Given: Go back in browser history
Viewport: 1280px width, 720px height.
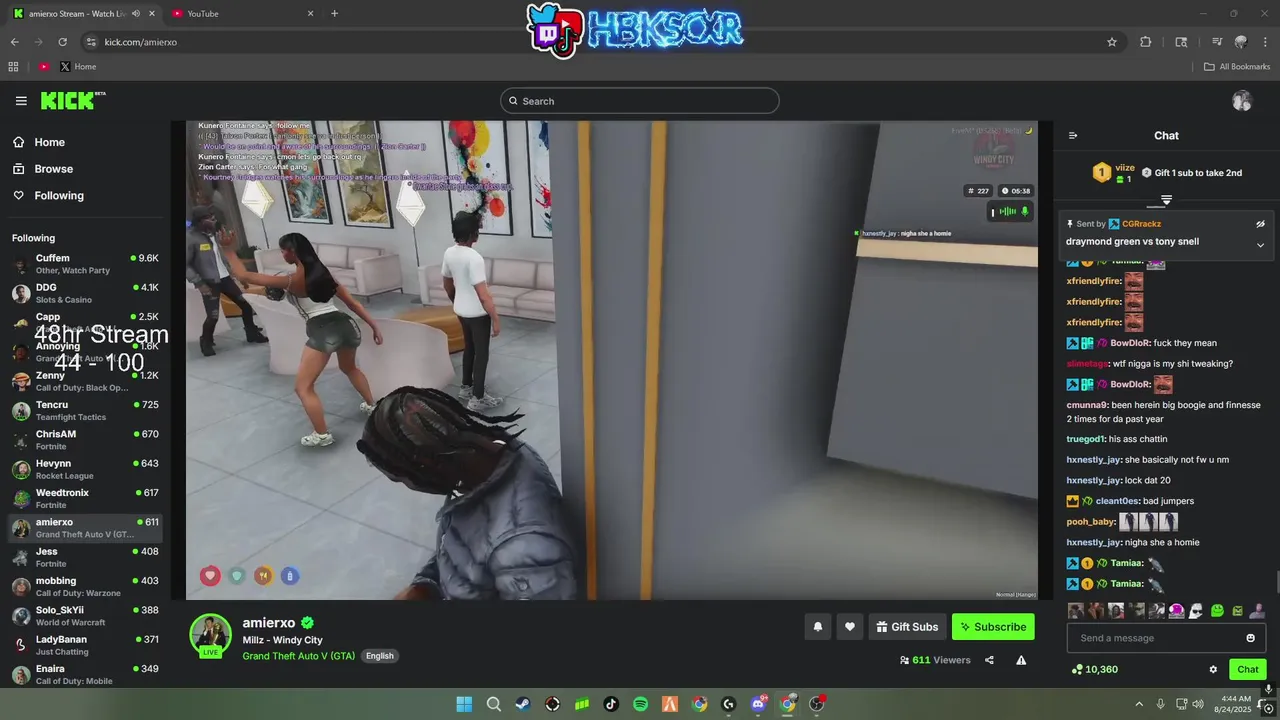Looking at the screenshot, I should click(14, 42).
